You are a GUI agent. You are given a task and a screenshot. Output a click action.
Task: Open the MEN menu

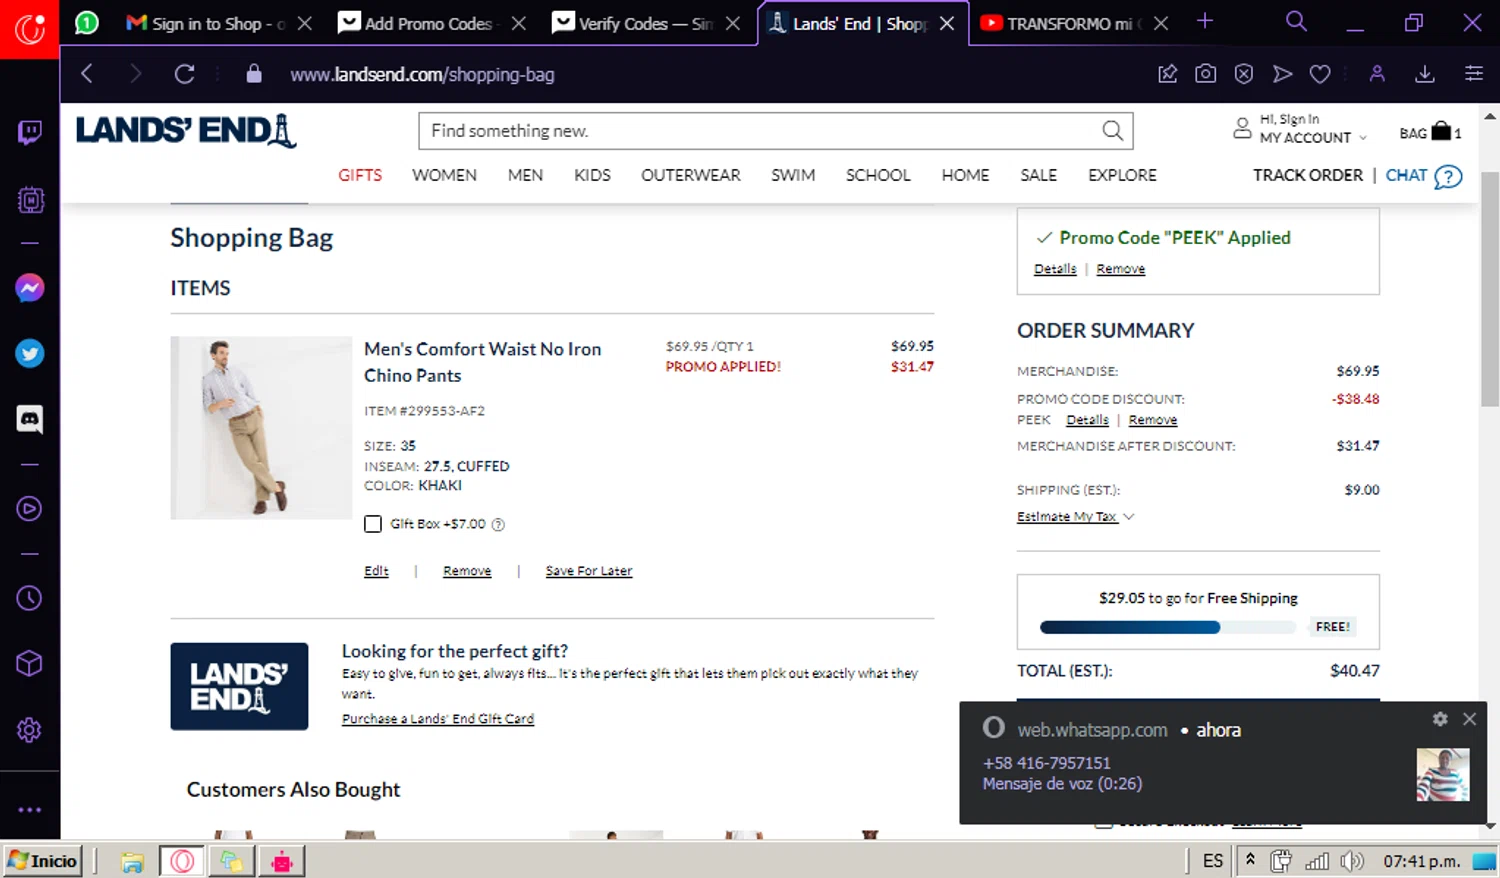click(x=525, y=175)
